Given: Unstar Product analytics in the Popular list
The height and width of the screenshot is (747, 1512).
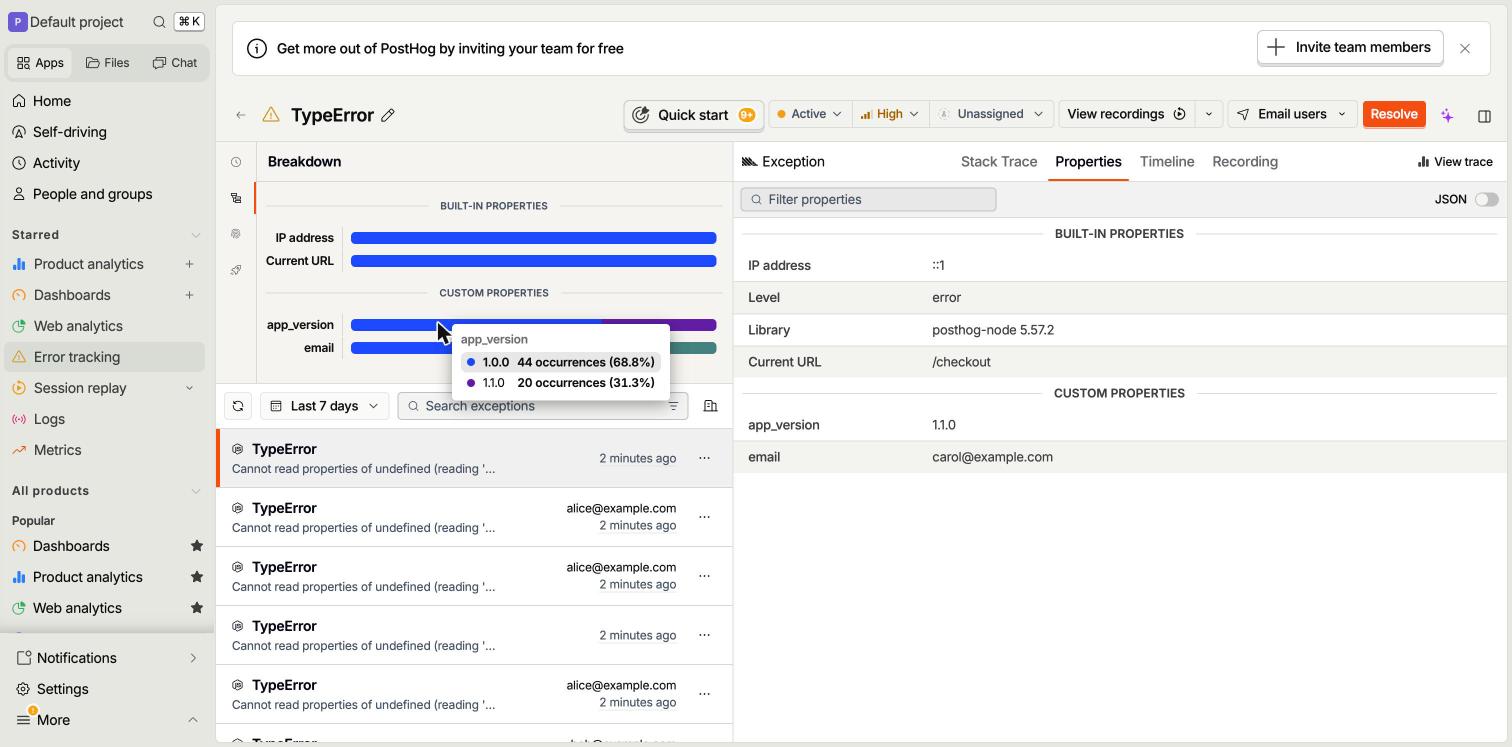Looking at the screenshot, I should (x=197, y=577).
